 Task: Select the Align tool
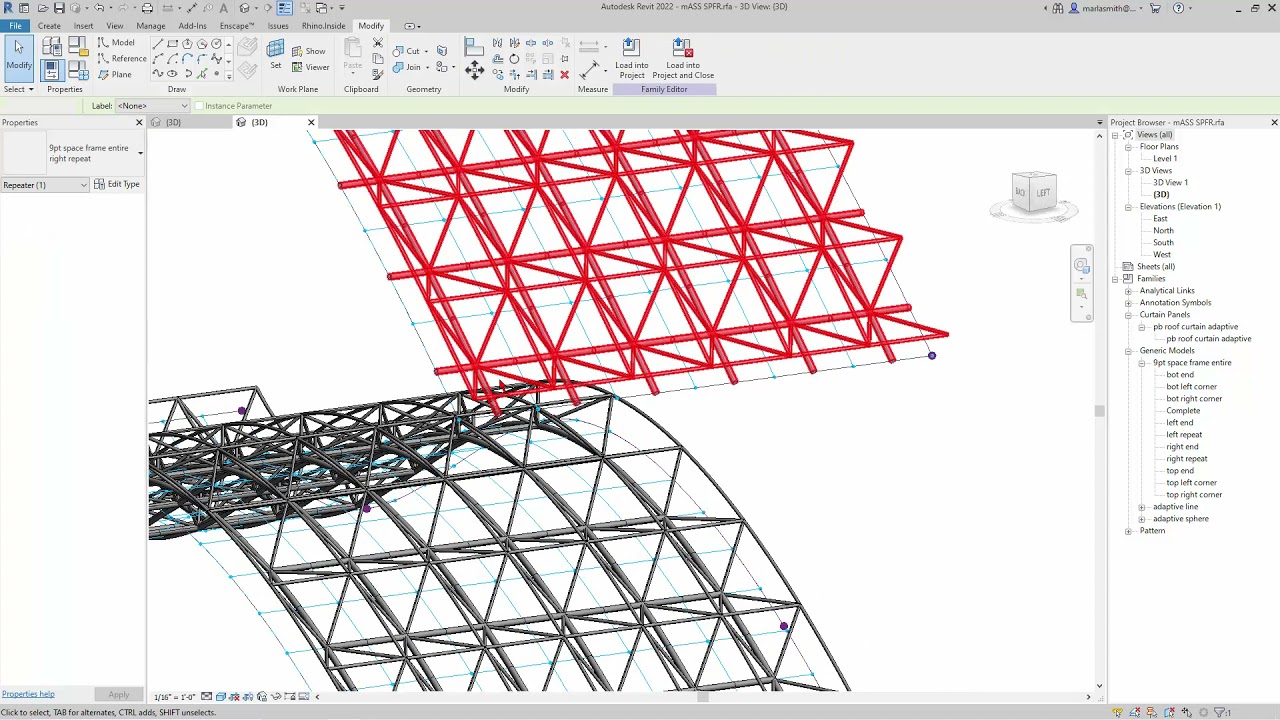click(474, 47)
